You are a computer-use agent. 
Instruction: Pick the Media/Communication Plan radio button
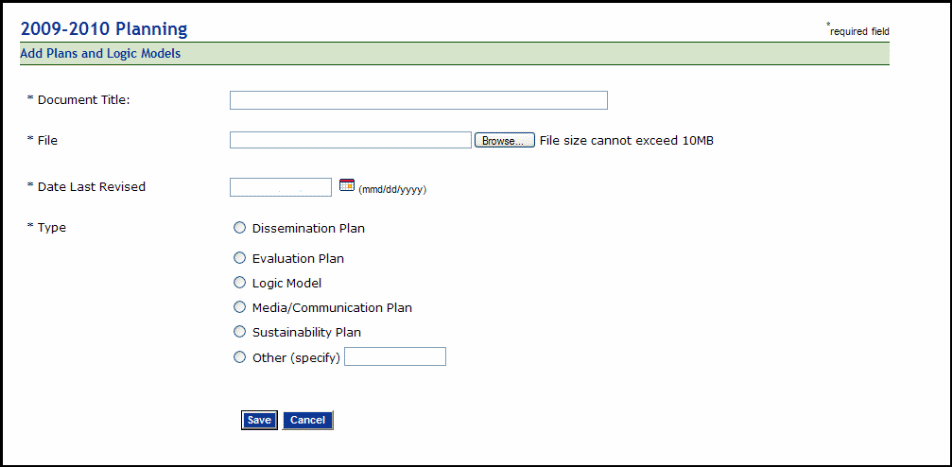[x=239, y=307]
